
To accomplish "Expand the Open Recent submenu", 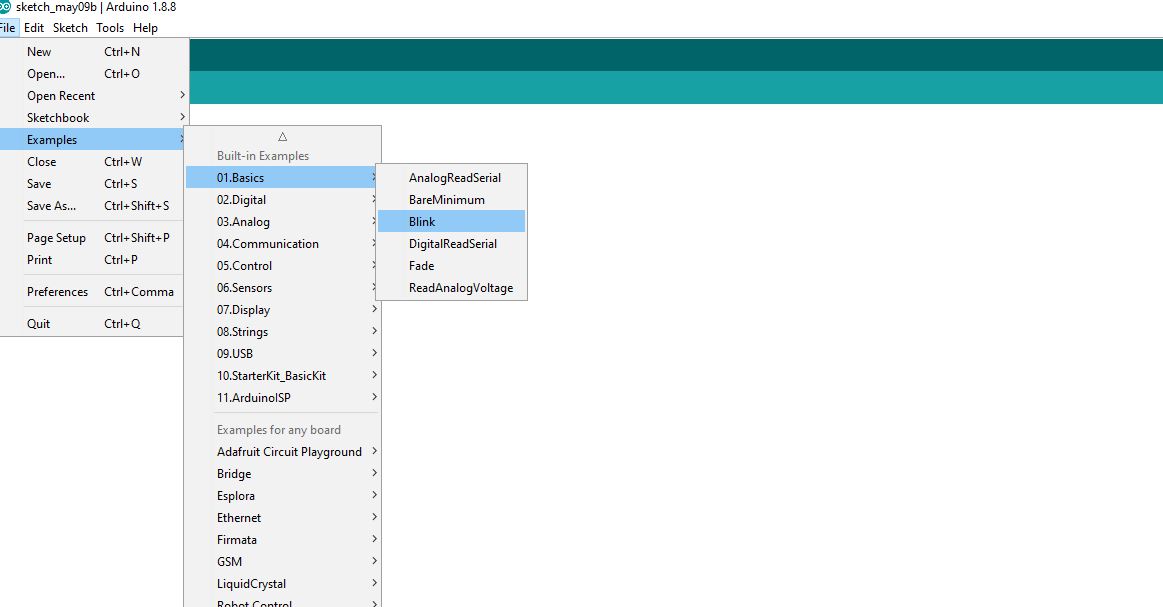I will (x=61, y=95).
